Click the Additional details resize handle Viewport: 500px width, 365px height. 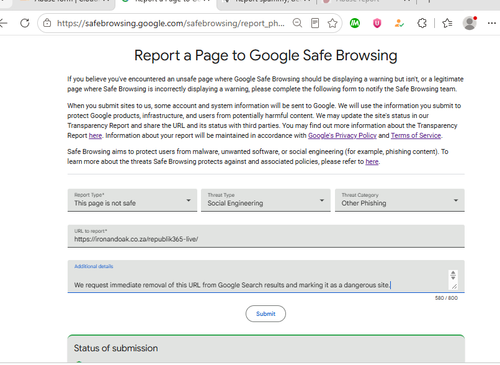point(454,286)
